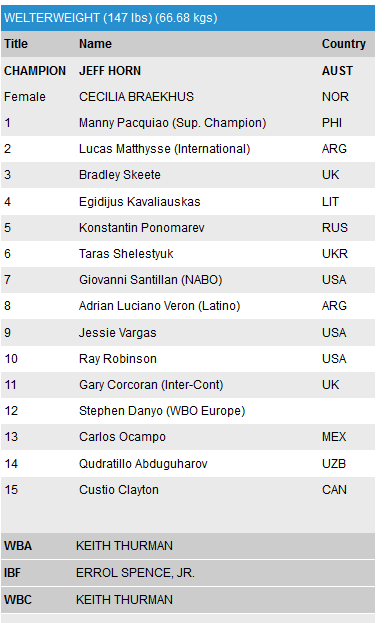Click female champion CECILIA BRAEKHUS
385x623 pixels.
tap(136, 97)
